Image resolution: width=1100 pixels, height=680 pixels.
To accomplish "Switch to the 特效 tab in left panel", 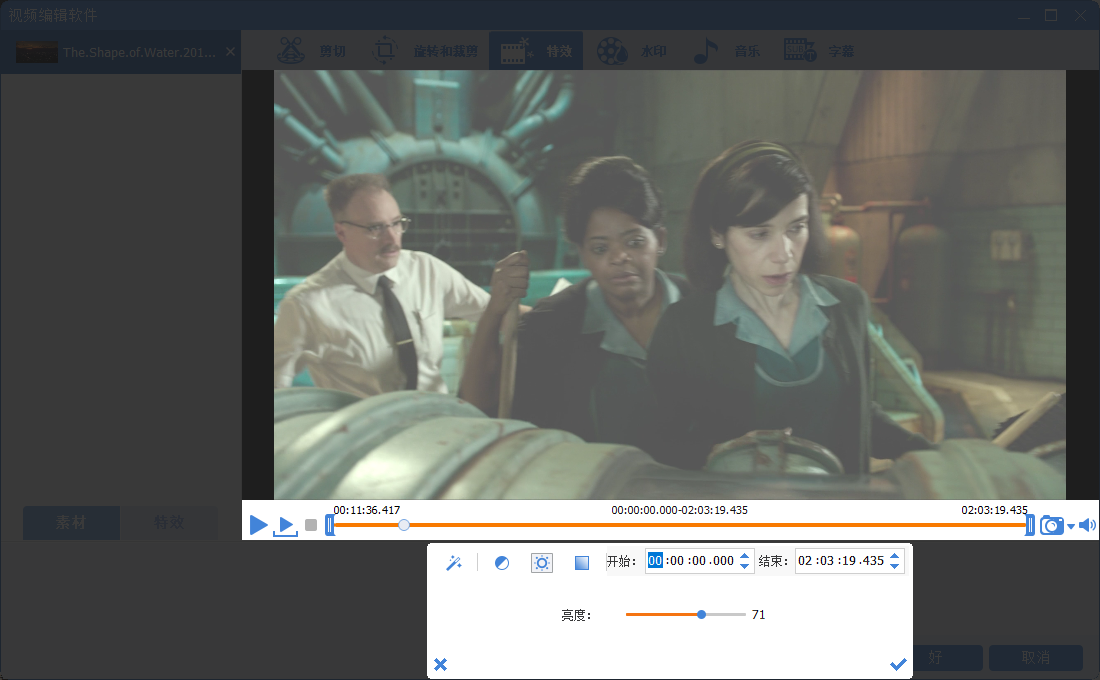I will point(168,523).
